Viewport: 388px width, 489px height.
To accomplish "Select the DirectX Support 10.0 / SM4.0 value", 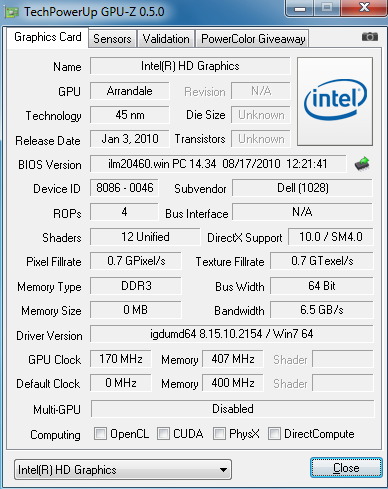I will click(331, 237).
